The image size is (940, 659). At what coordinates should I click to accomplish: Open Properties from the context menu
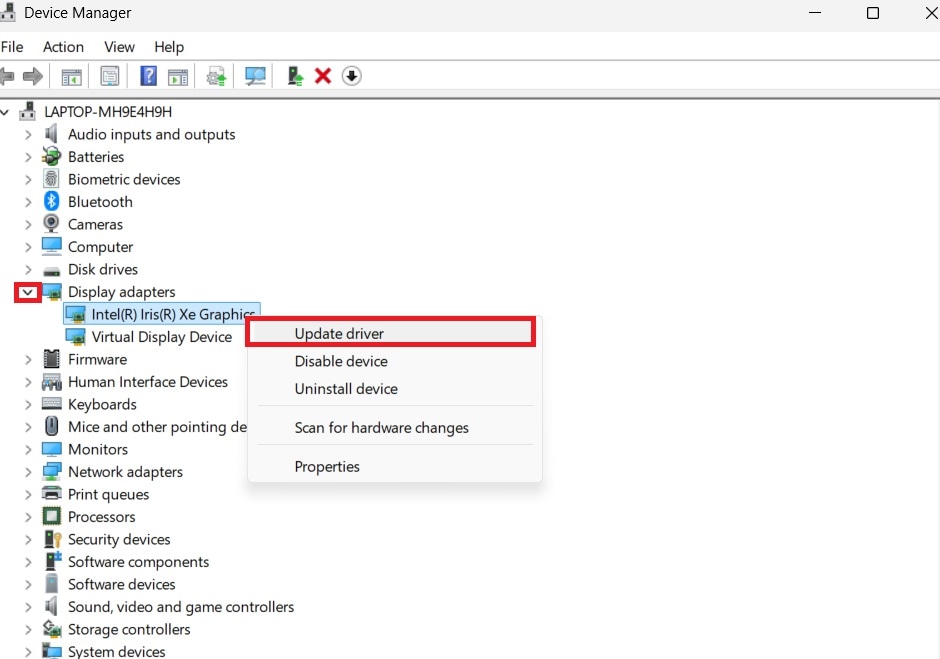pos(395,467)
